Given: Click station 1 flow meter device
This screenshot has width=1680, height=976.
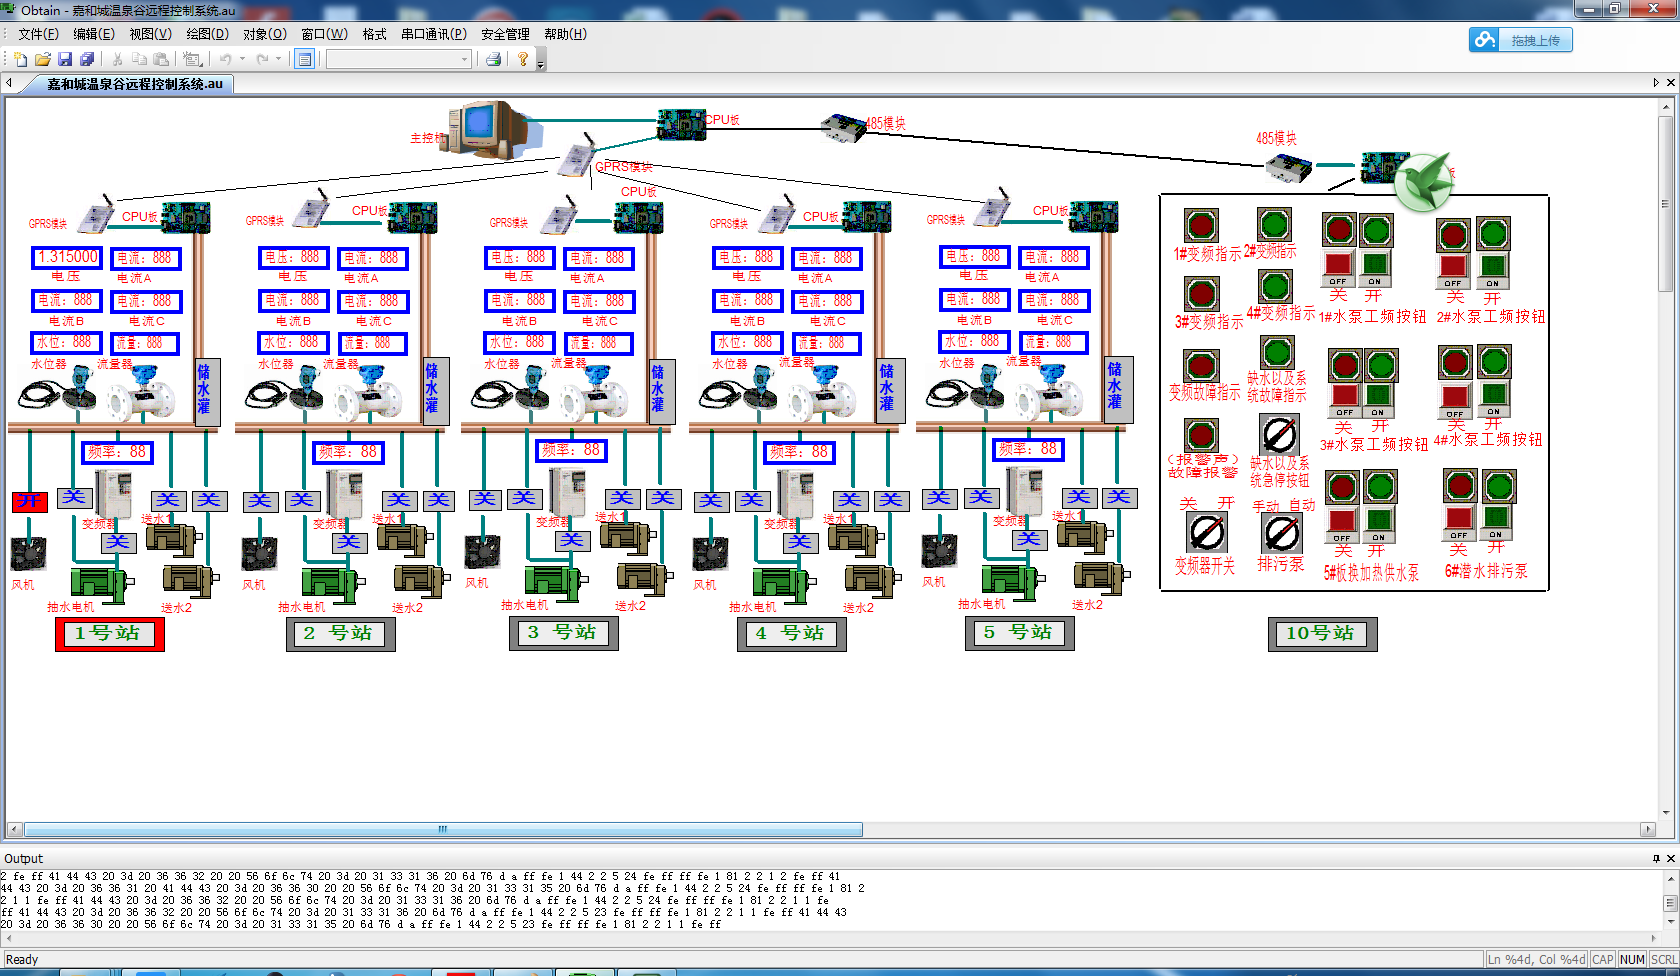Looking at the screenshot, I should (140, 394).
